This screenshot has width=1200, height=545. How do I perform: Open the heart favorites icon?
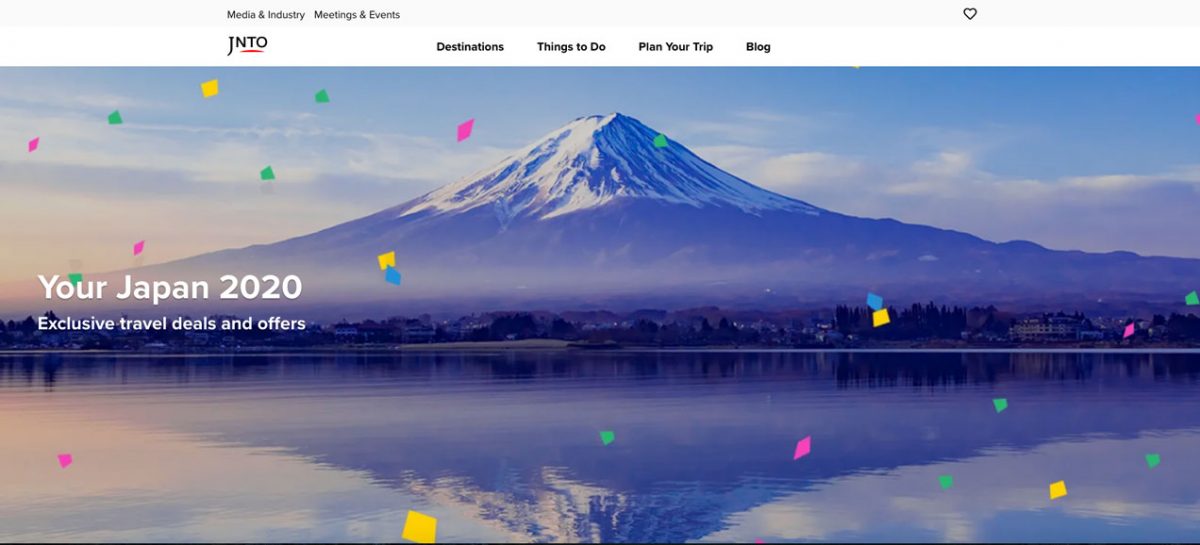click(x=969, y=14)
